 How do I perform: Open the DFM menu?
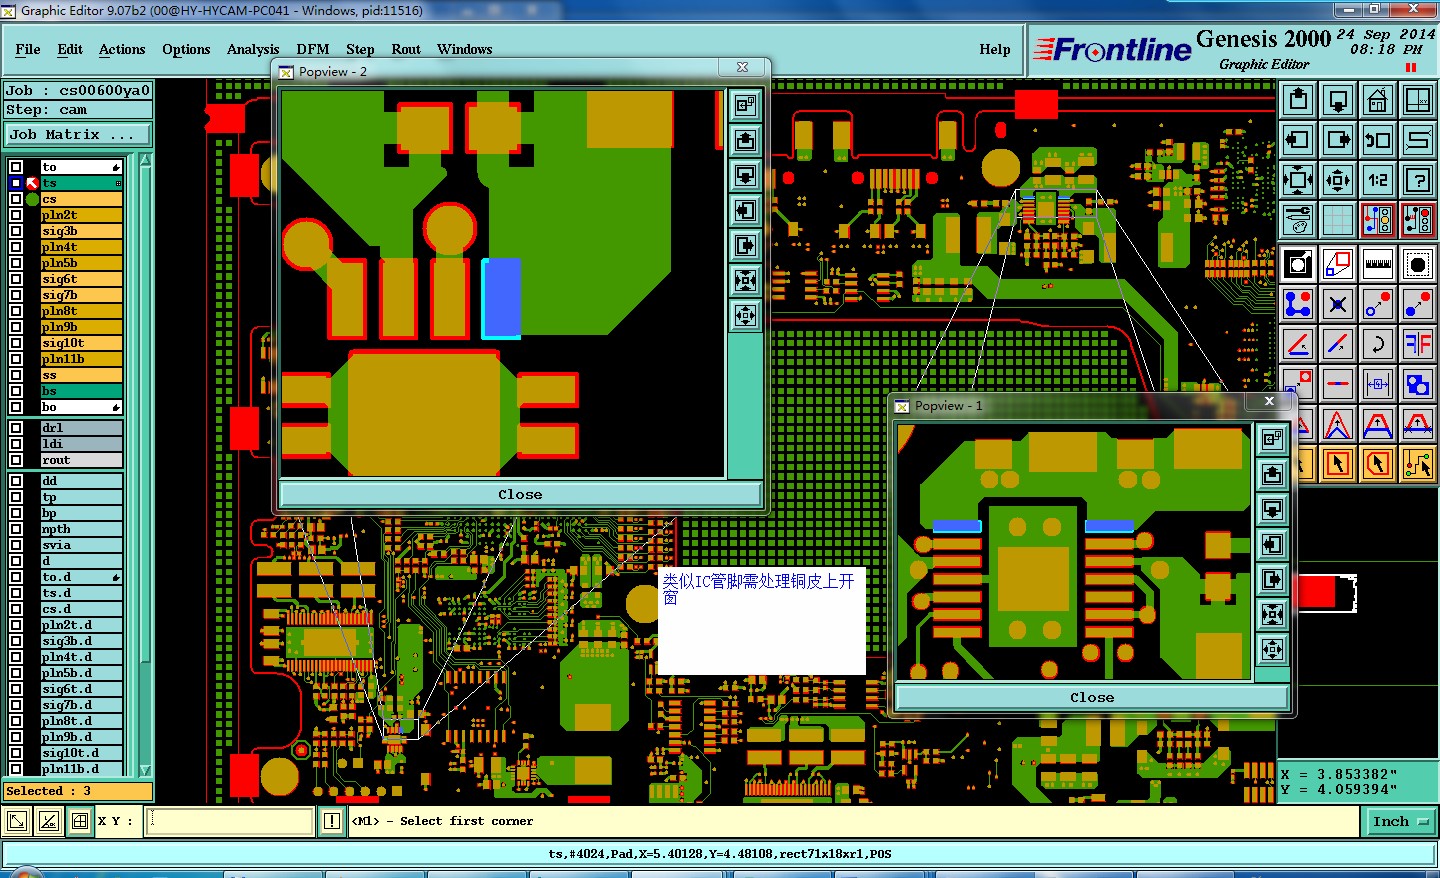pos(313,49)
